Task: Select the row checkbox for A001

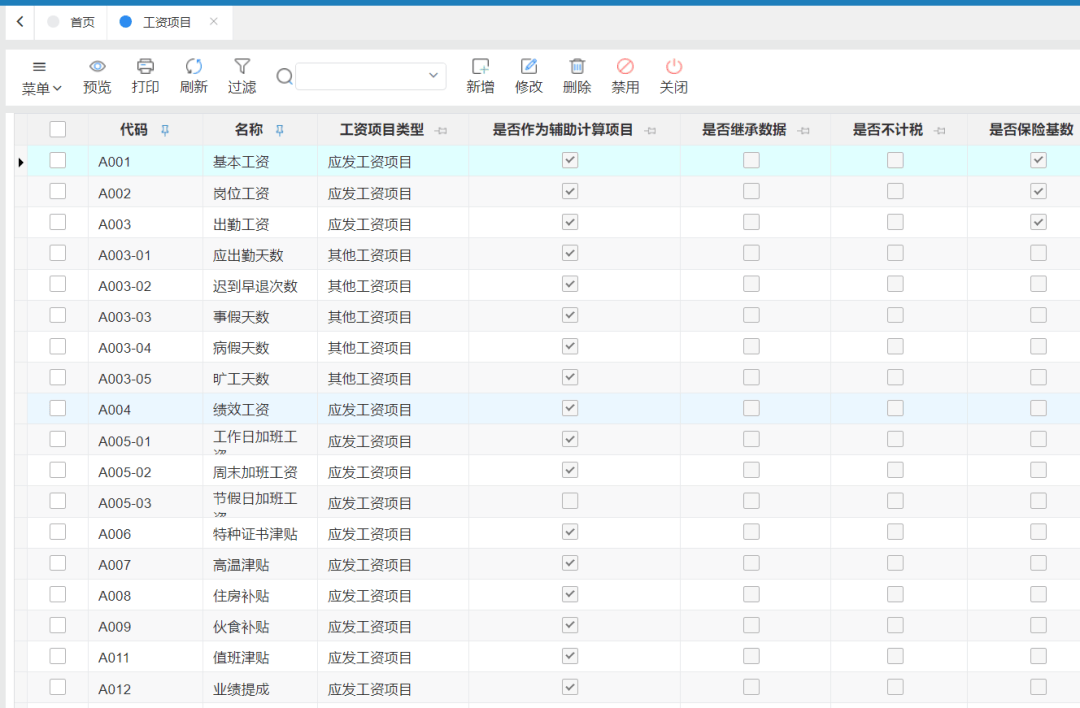Action: click(x=58, y=160)
